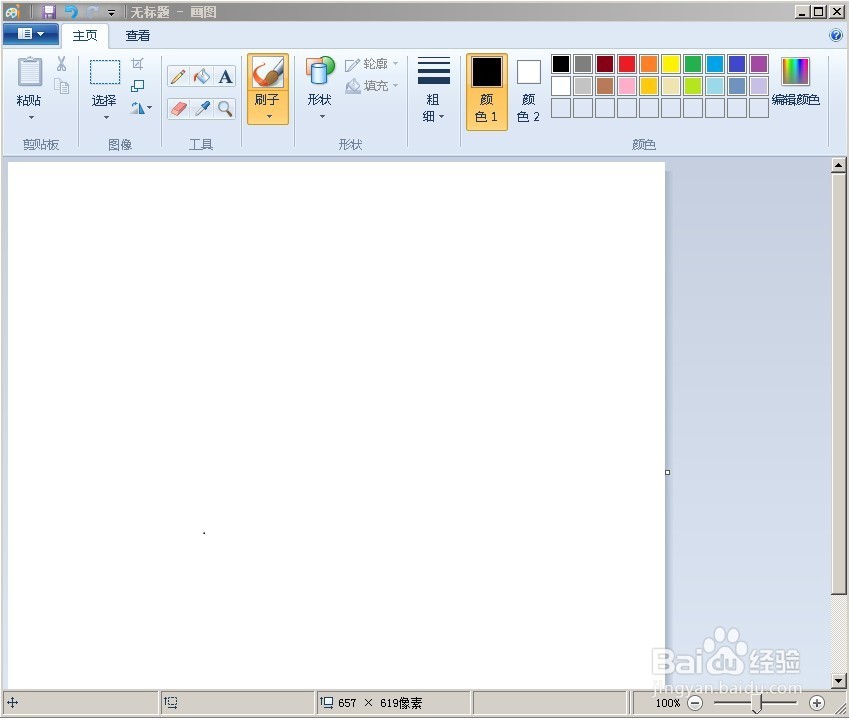Choose the Fill with color bucket tool

(202, 76)
